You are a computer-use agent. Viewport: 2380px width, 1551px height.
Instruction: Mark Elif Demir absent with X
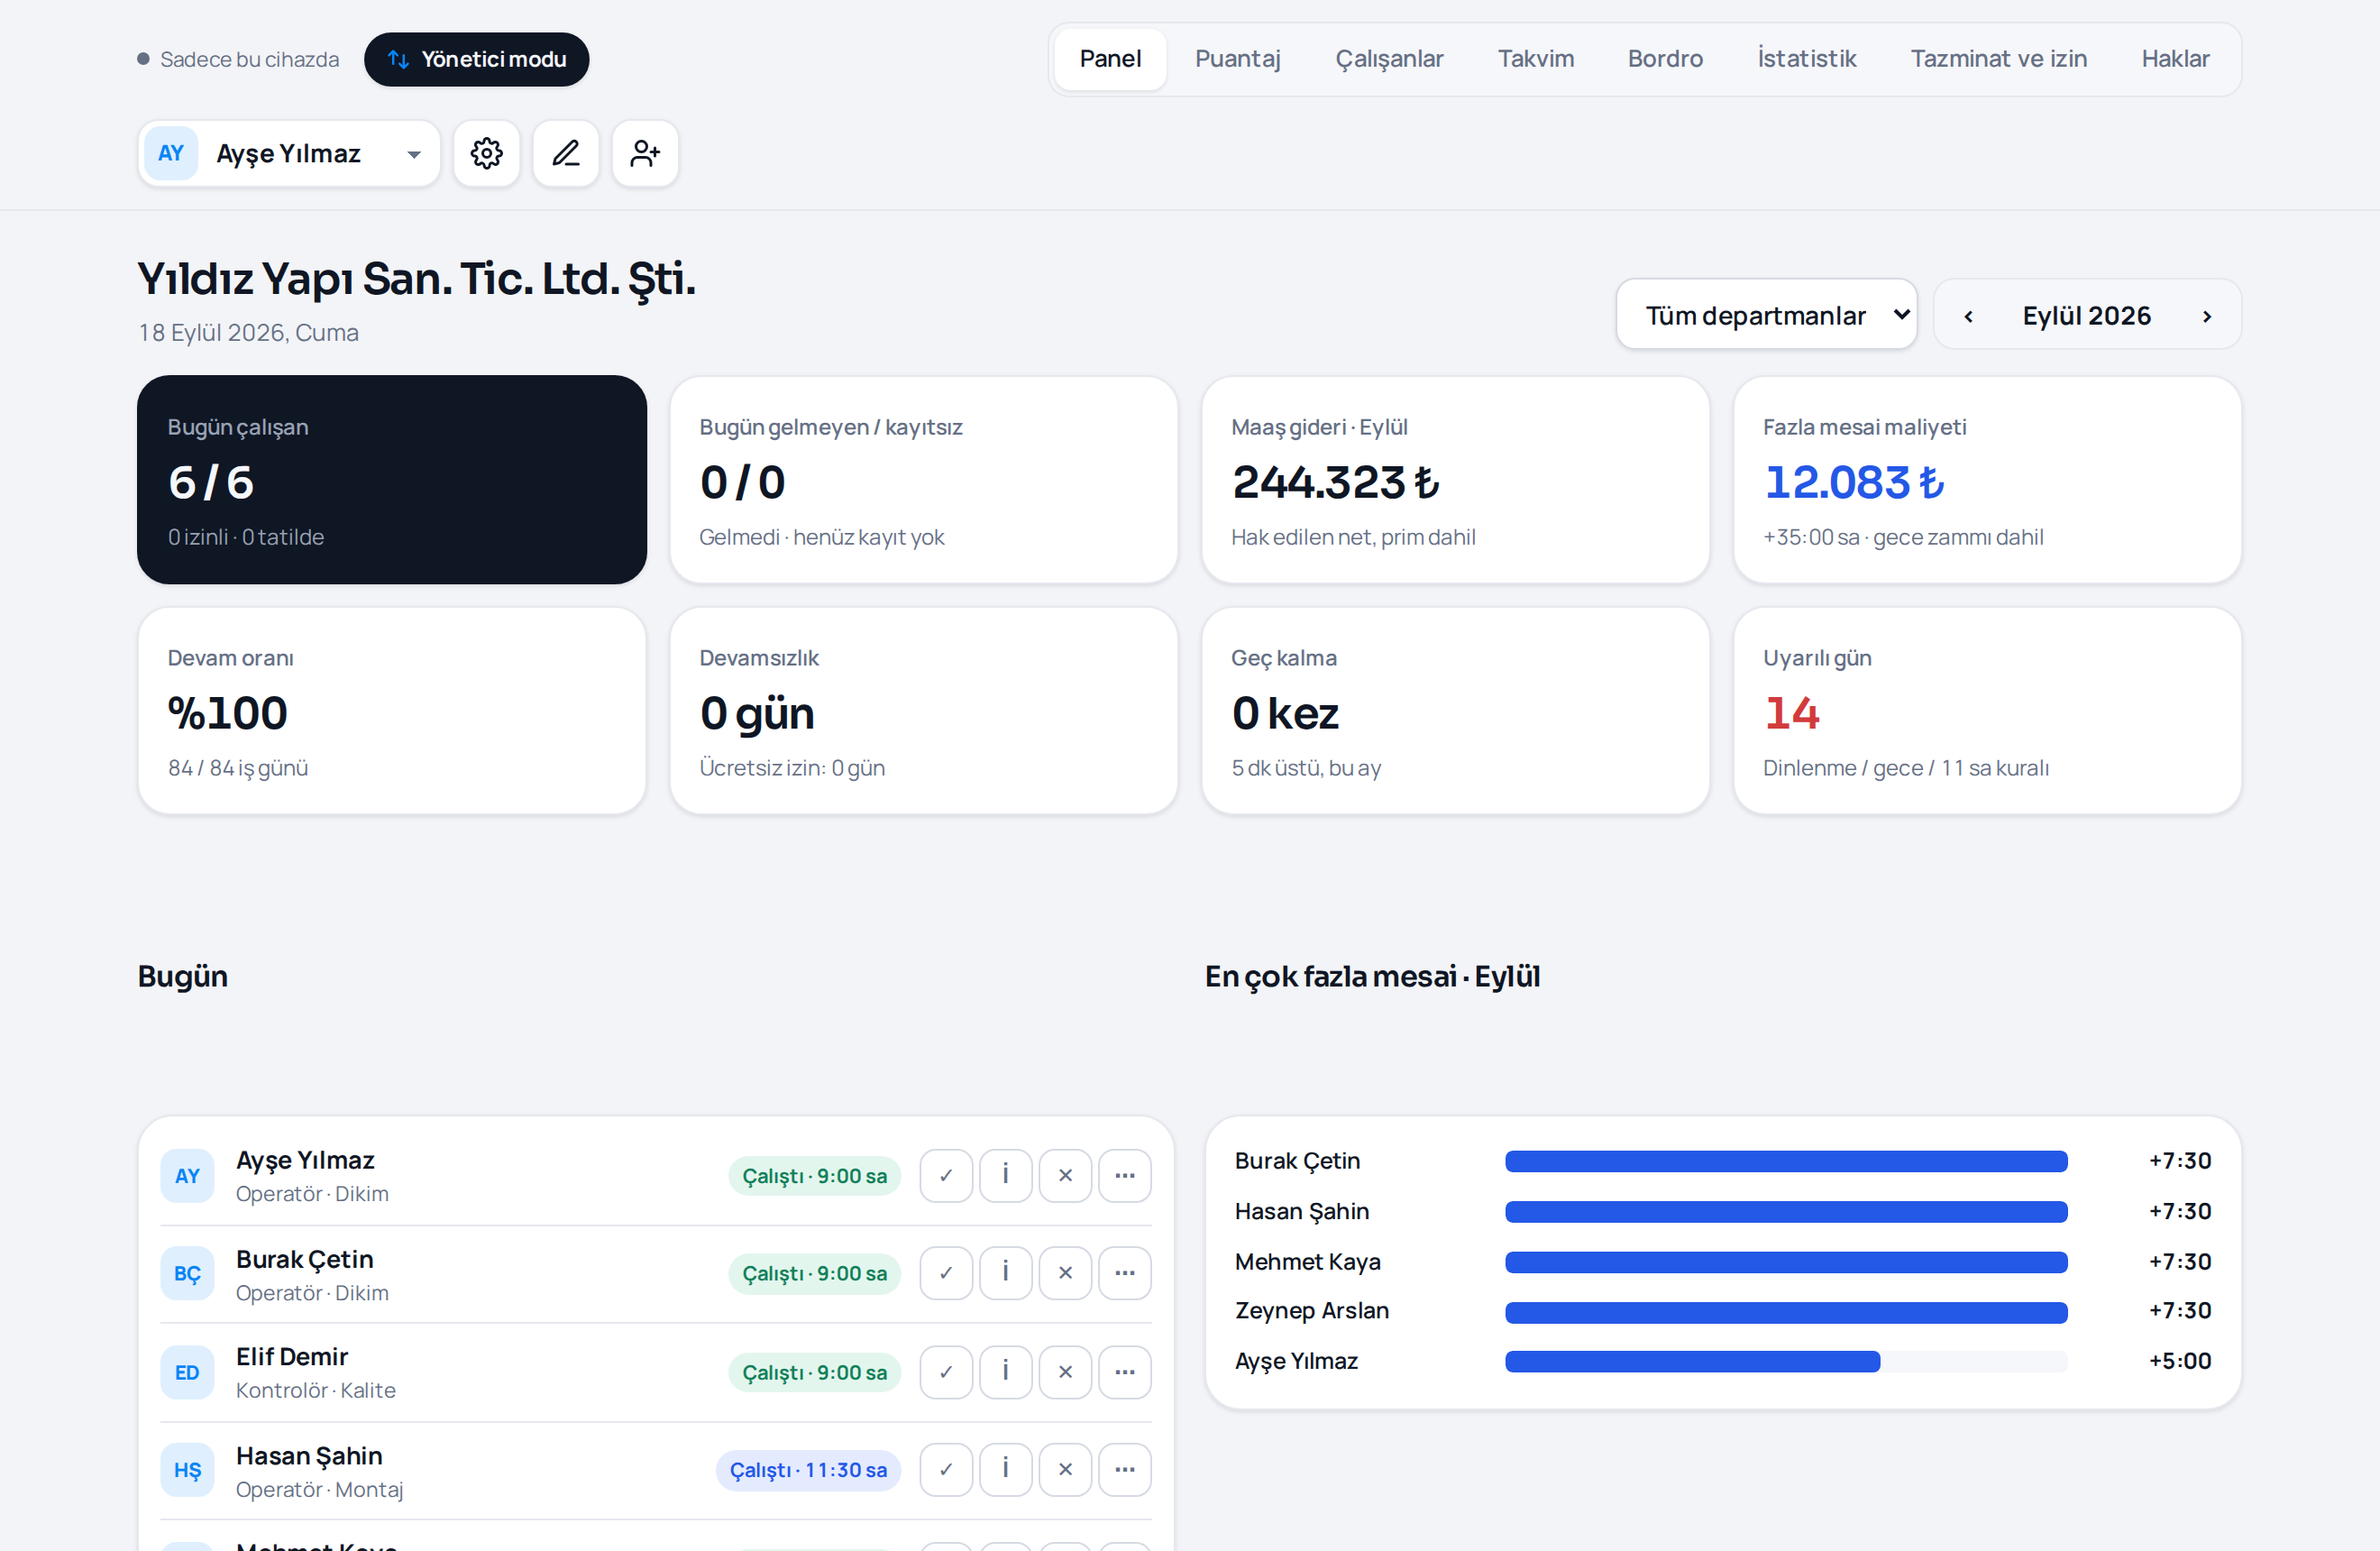[x=1065, y=1372]
